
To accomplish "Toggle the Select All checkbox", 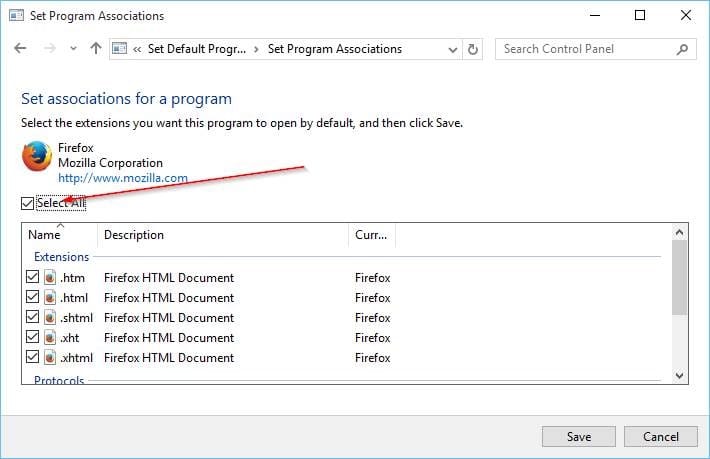I will 27,203.
